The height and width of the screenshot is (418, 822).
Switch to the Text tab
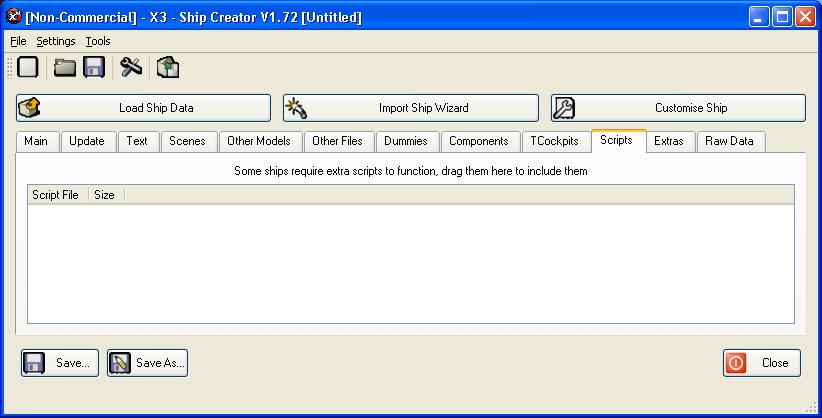pyautogui.click(x=137, y=142)
